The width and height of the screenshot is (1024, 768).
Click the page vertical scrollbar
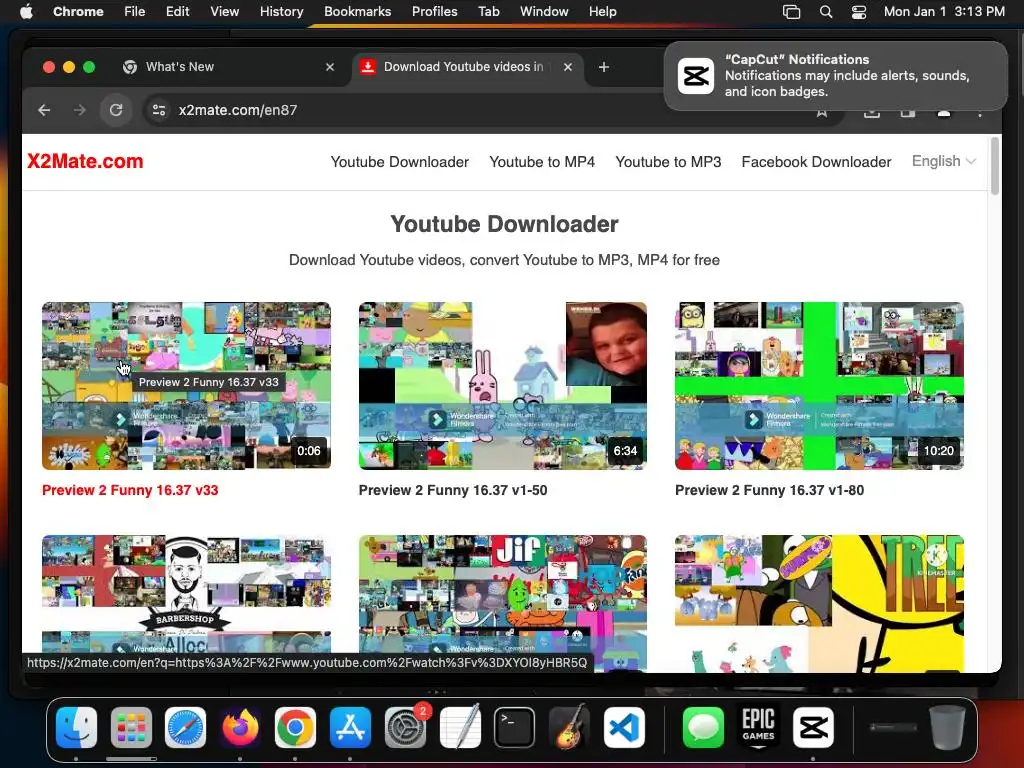coord(995,166)
